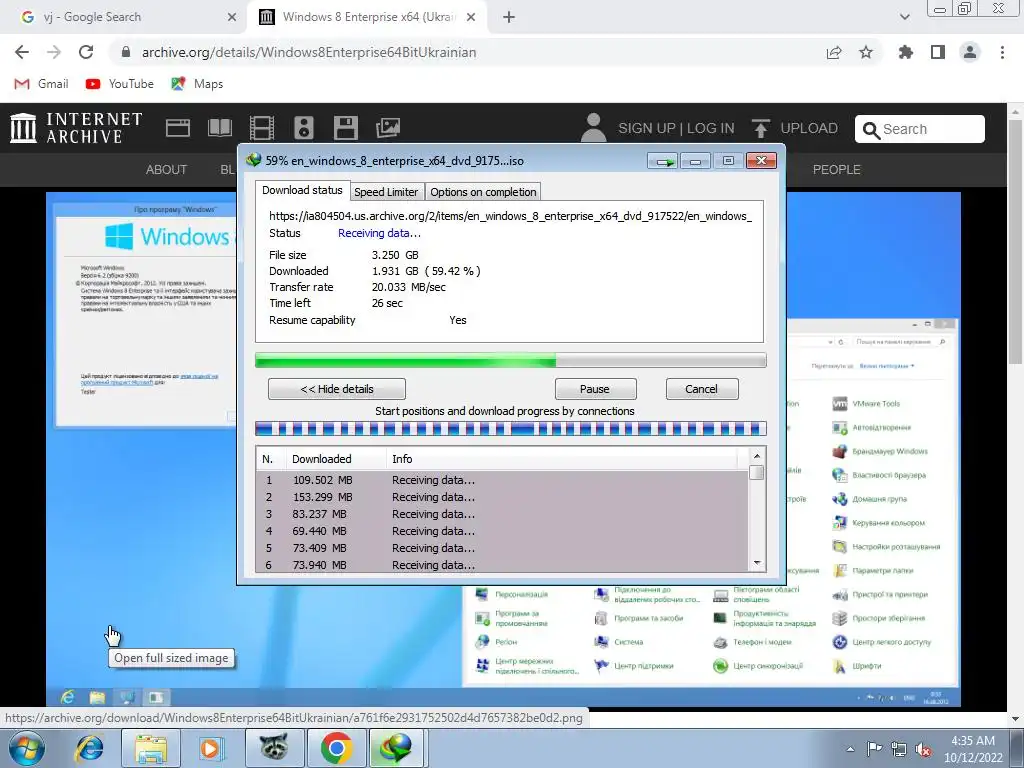Viewport: 1024px width, 768px height.
Task: Open Internet Explorer from the taskbar
Action: (x=88, y=748)
